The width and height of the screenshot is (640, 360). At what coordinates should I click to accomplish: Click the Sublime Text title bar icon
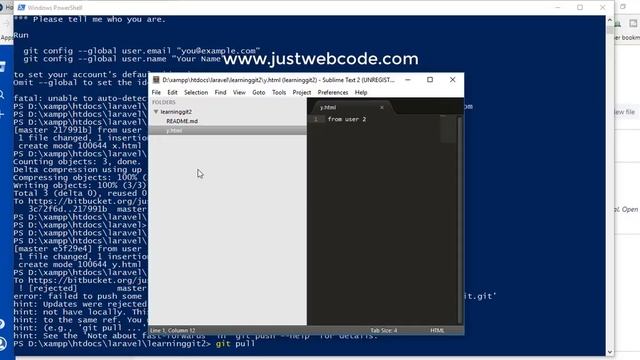tap(156, 80)
